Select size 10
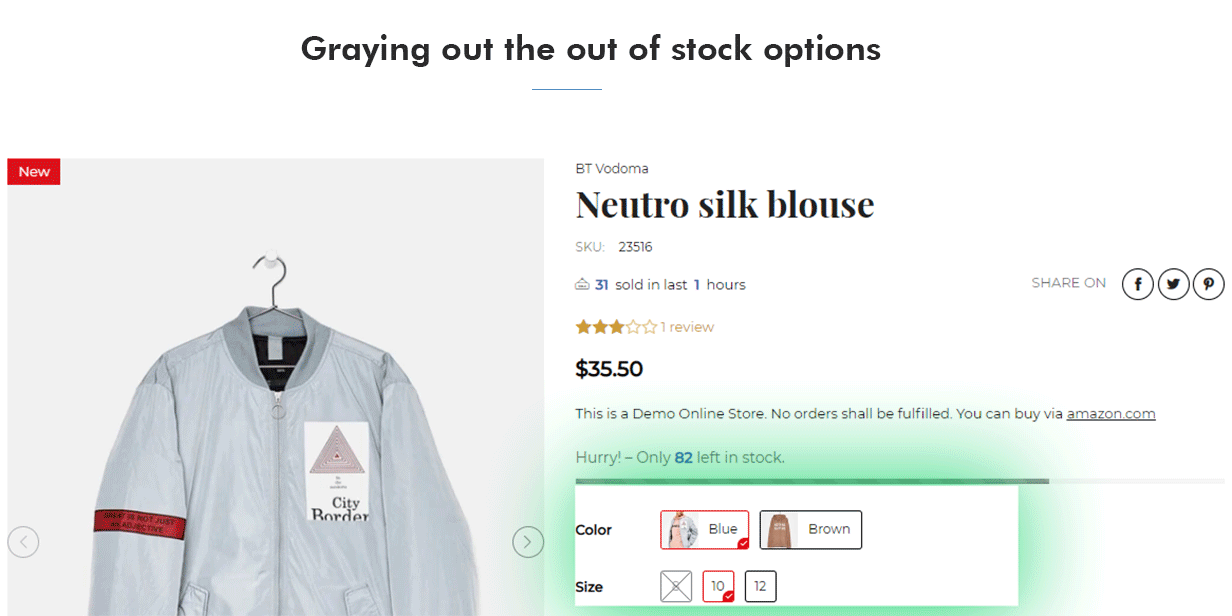 tap(718, 586)
